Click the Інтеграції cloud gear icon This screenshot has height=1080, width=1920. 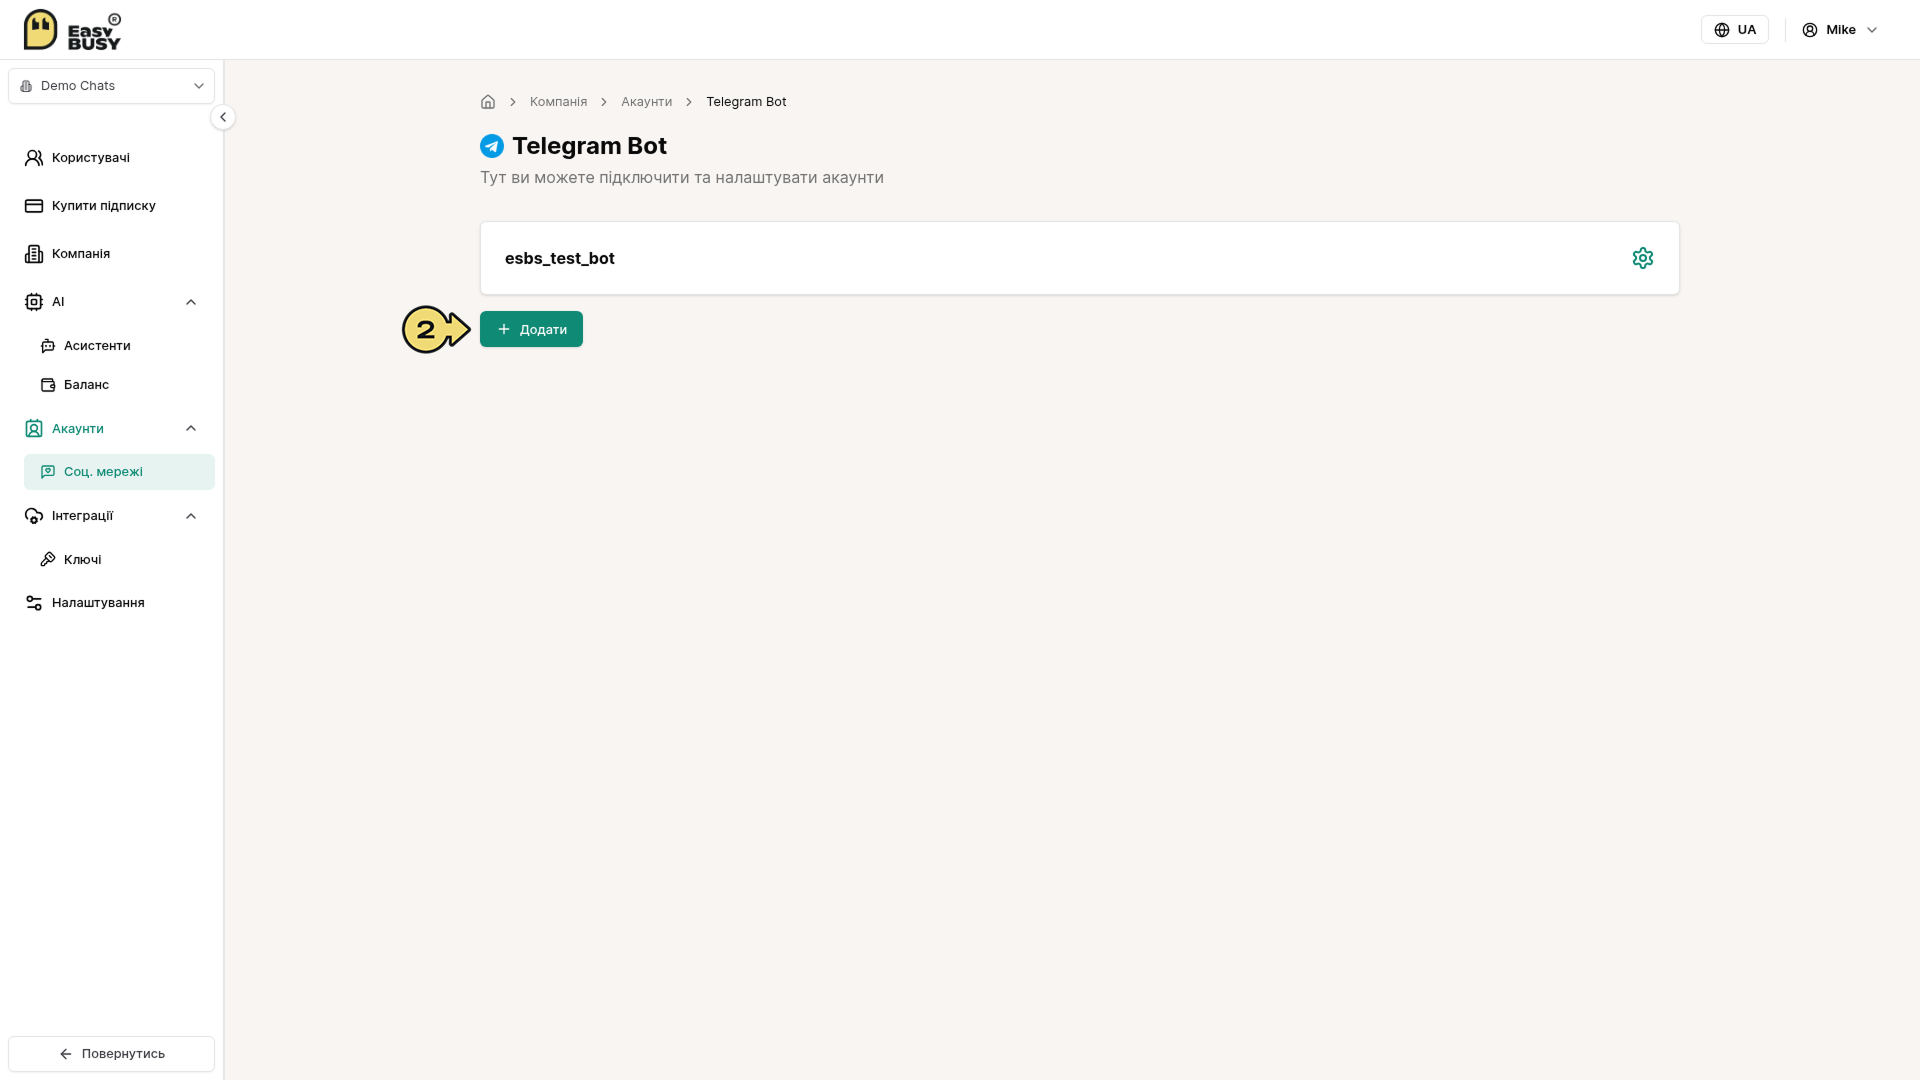[34, 516]
